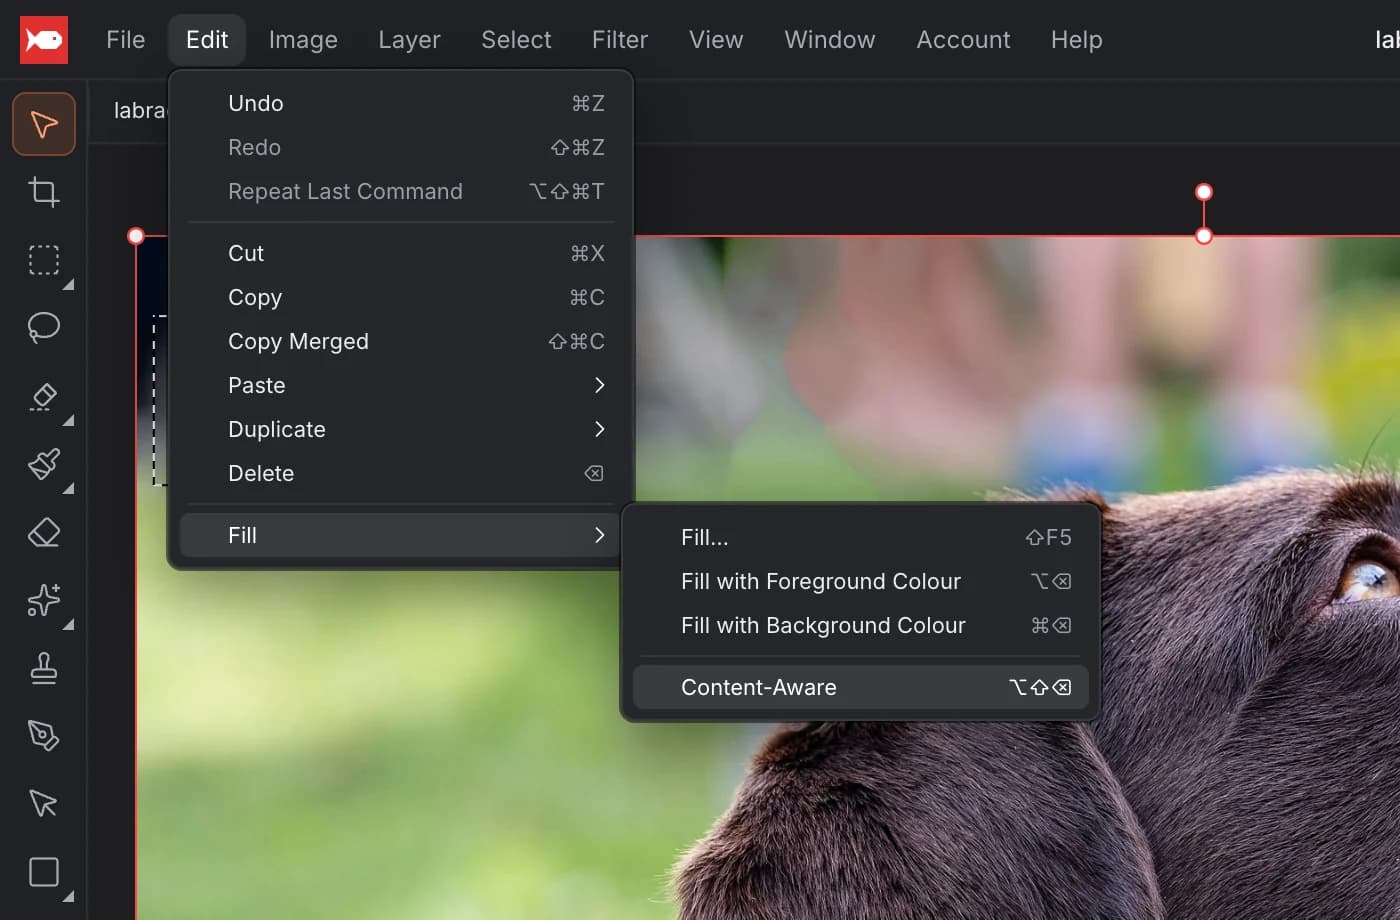Select the Path Selection arrow tool
Image resolution: width=1400 pixels, height=920 pixels.
point(44,804)
